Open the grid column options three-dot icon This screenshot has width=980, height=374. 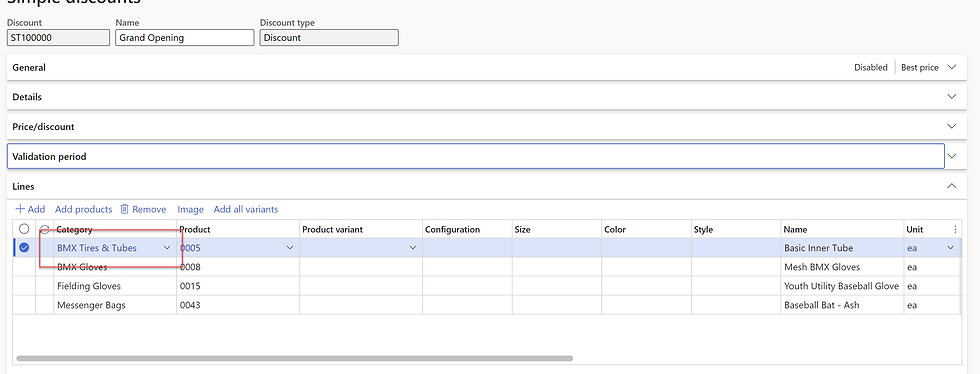pyautogui.click(x=955, y=230)
